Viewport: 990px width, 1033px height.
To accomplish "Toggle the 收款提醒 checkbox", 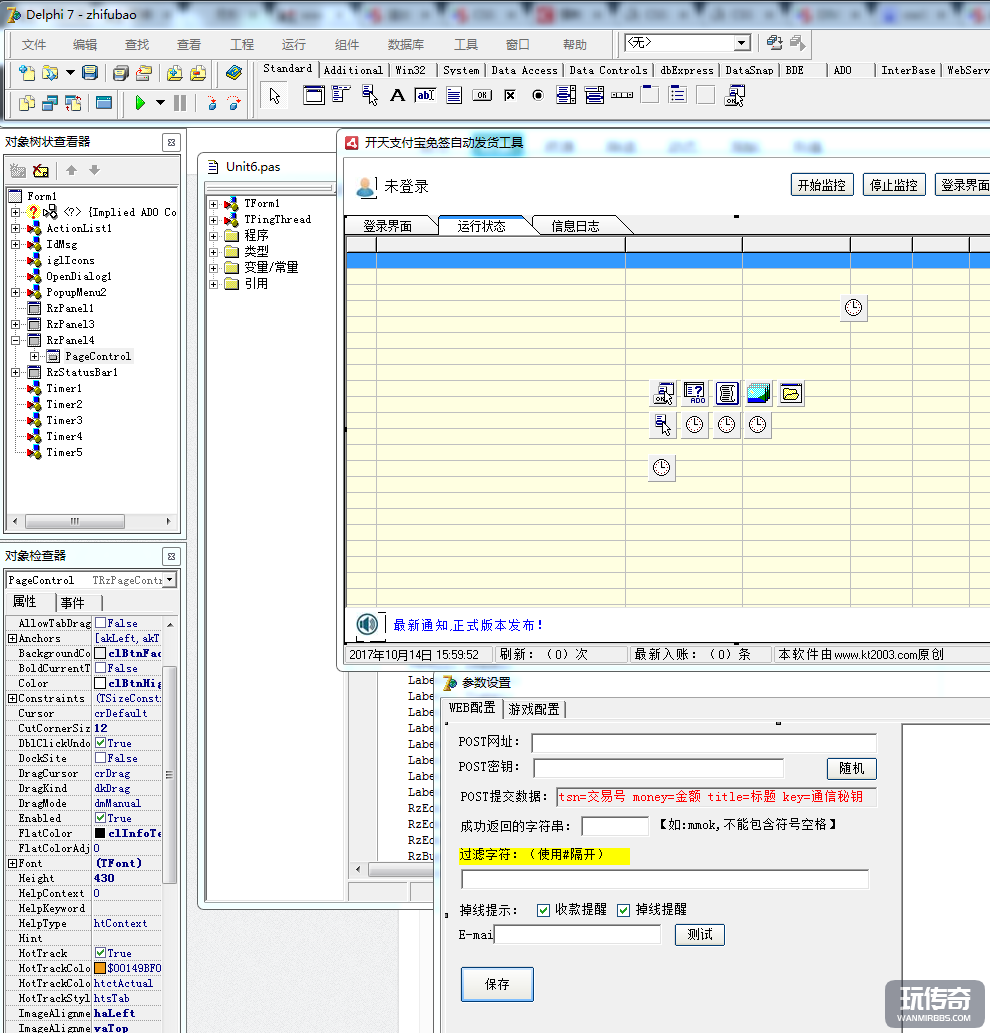I will (x=543, y=910).
